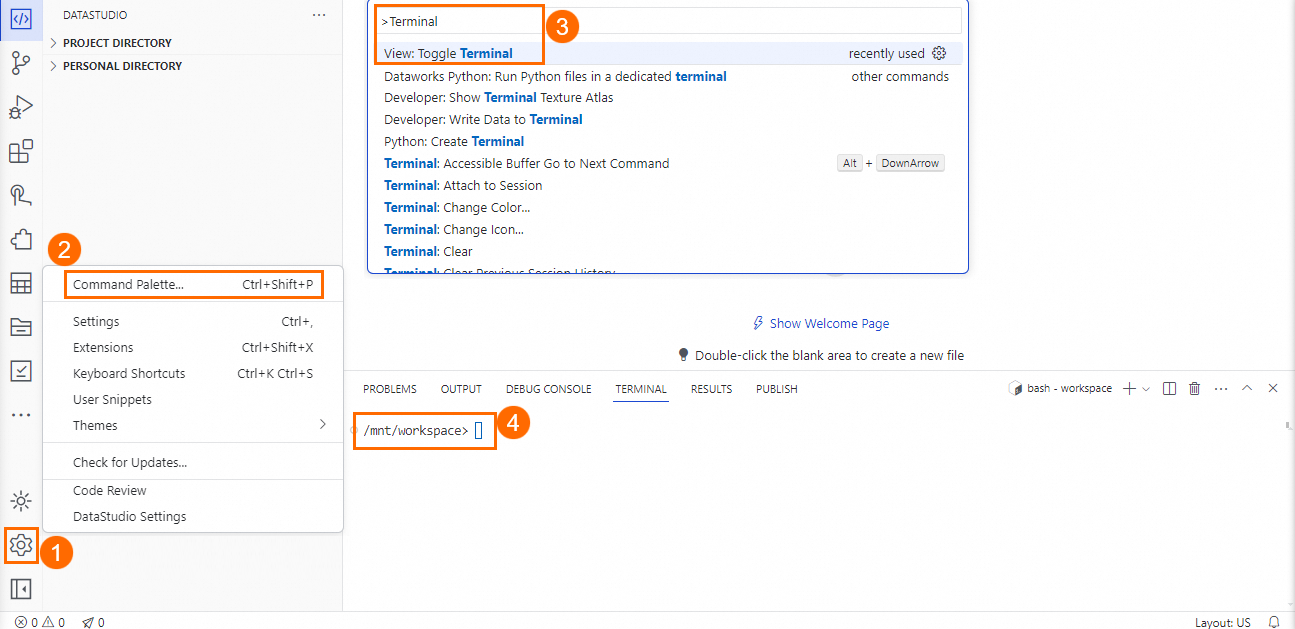
Task: Close the bottom panel
Action: coord(1273,388)
